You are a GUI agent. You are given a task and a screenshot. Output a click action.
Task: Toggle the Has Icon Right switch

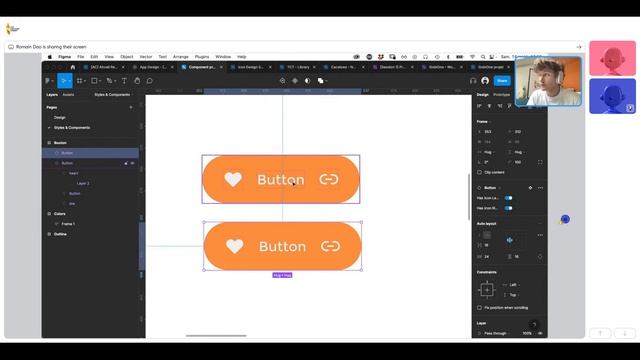pos(508,208)
